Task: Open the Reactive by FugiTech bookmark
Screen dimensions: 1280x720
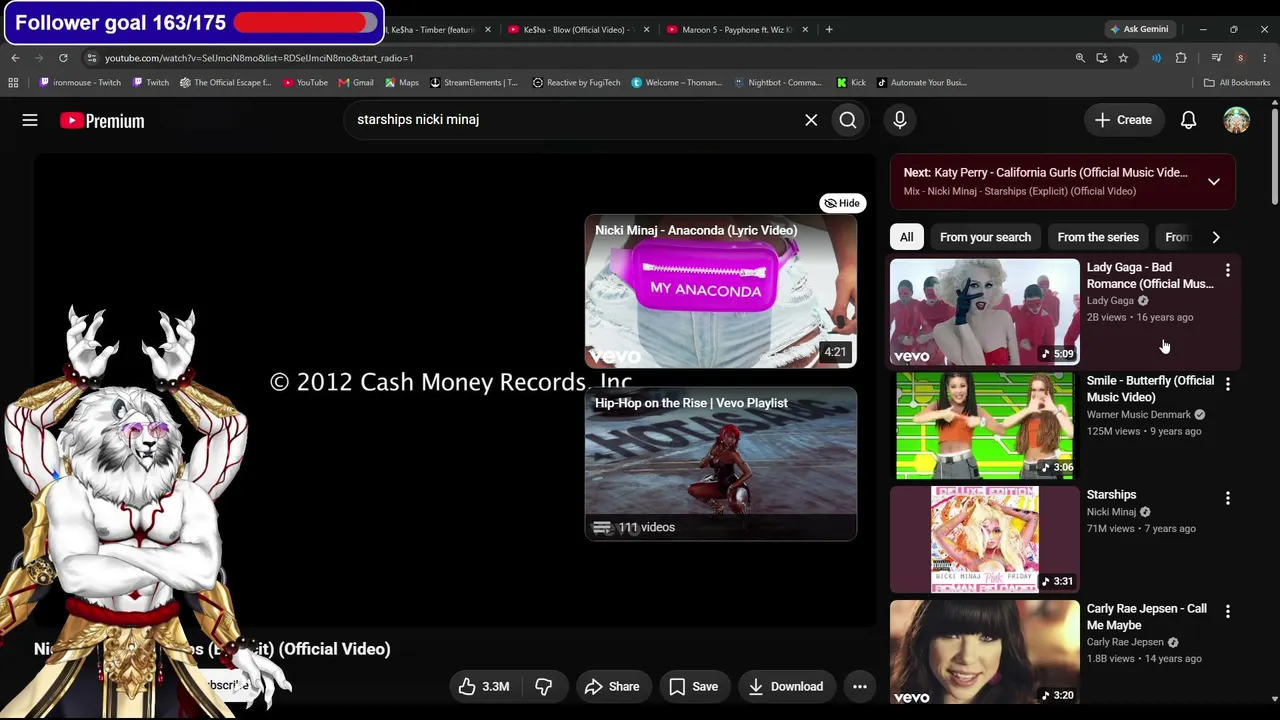Action: click(576, 83)
